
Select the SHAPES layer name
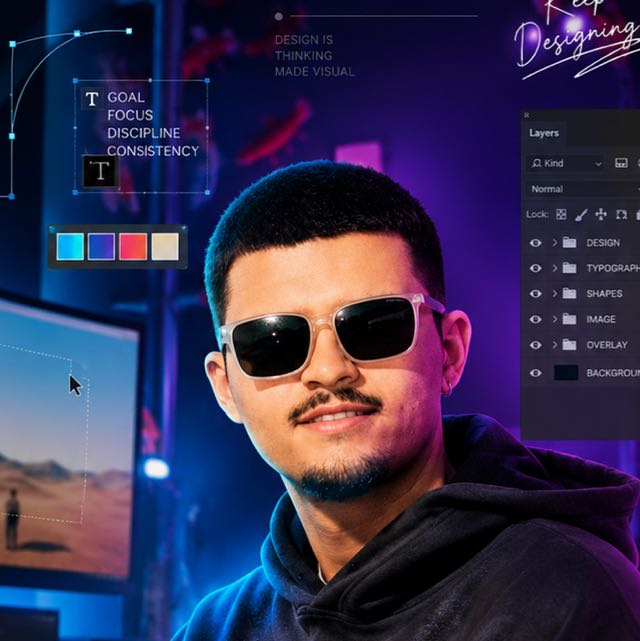click(604, 294)
